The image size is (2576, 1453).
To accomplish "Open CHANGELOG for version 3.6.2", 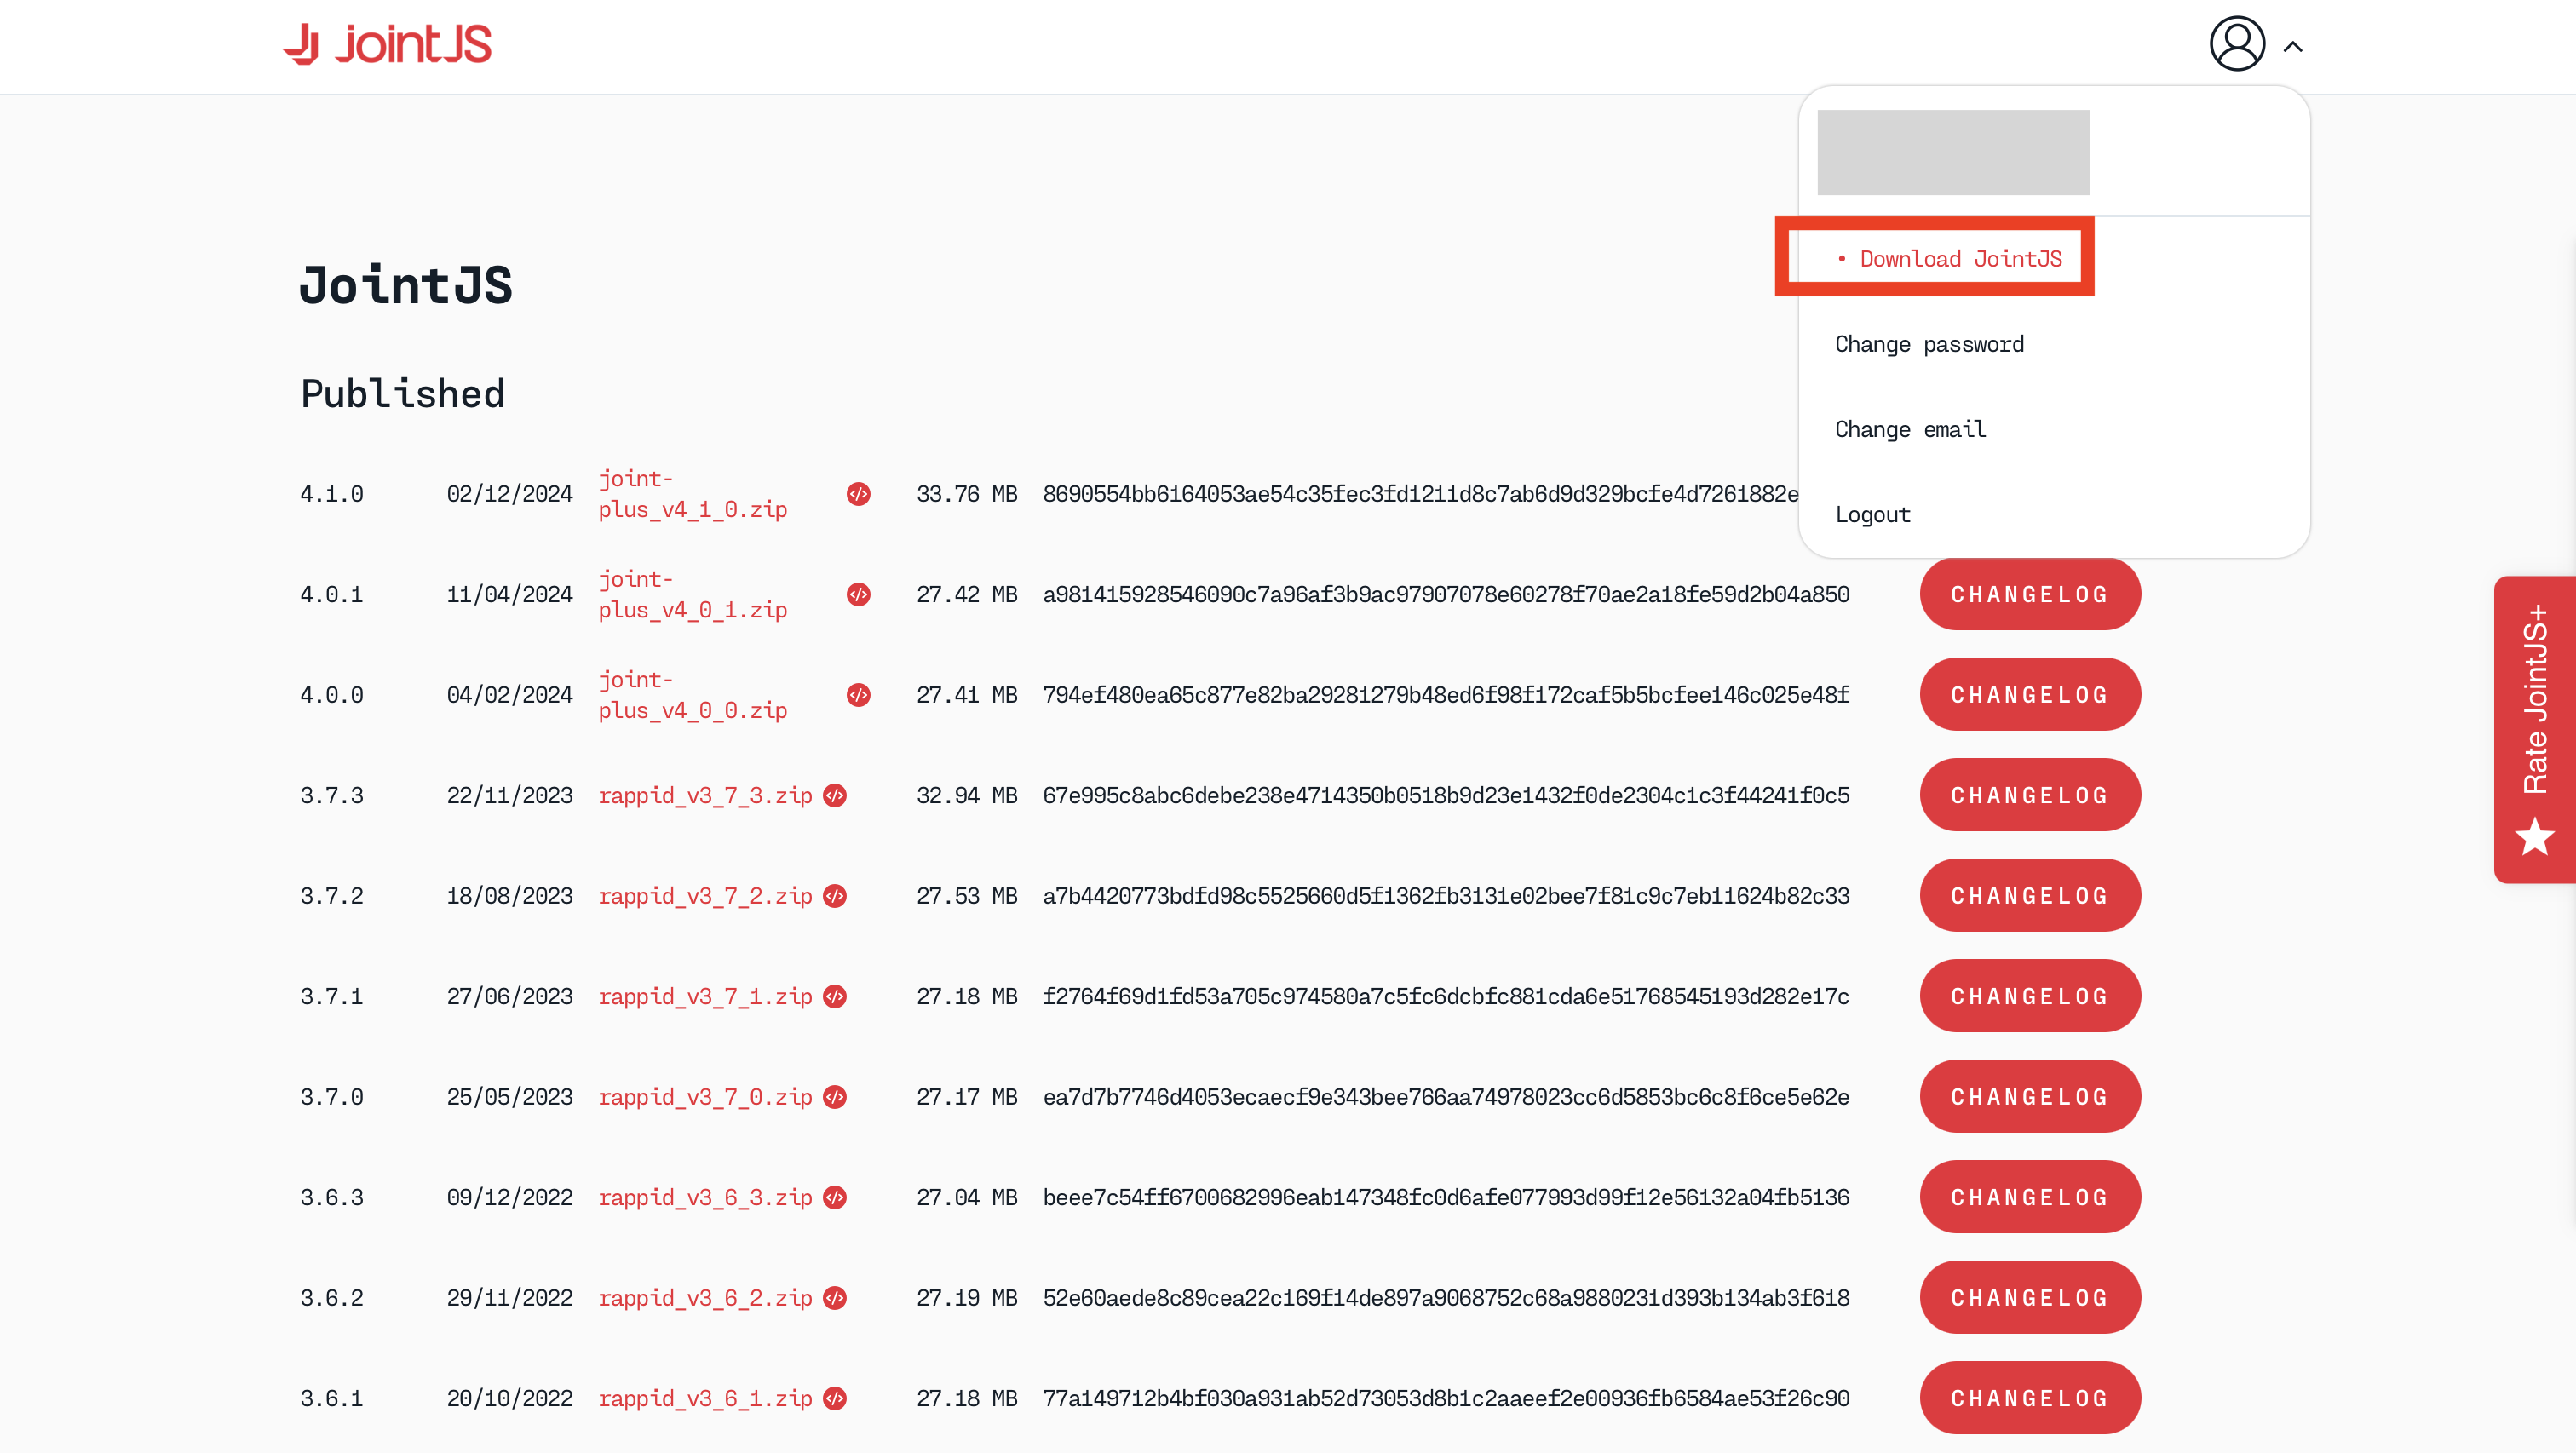I will pos(2030,1297).
